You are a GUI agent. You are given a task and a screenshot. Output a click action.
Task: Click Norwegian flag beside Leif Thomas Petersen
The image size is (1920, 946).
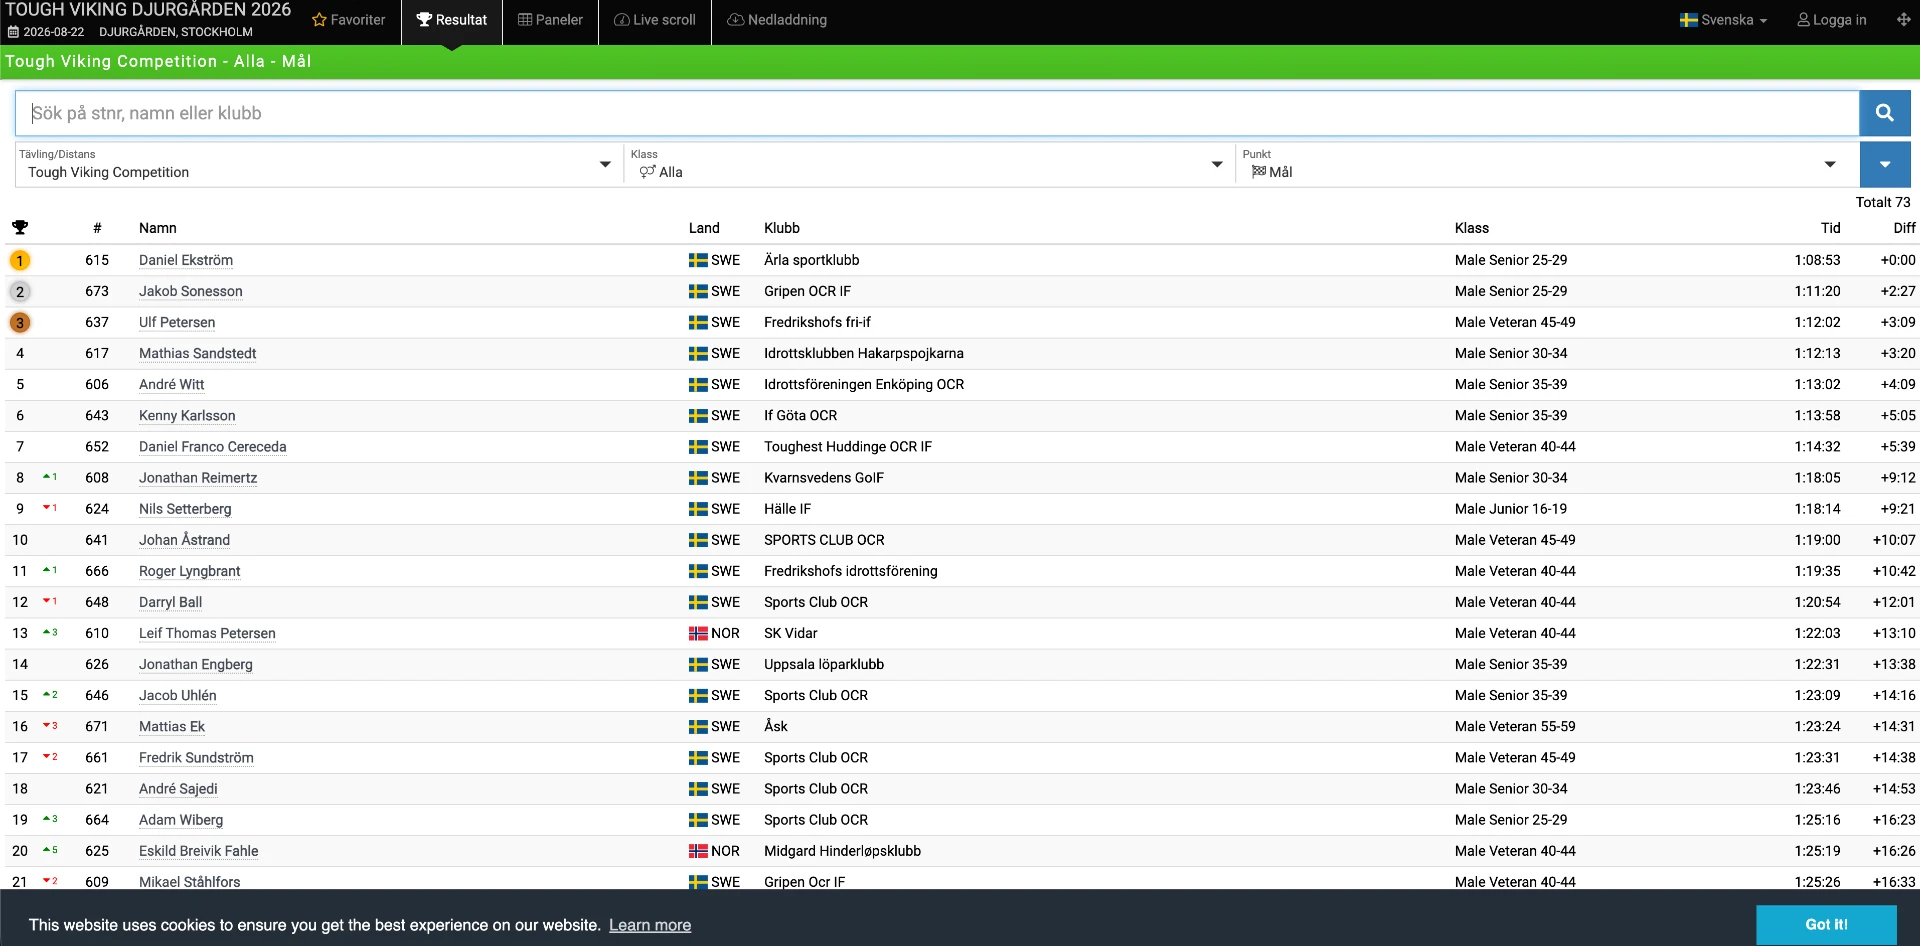coord(698,633)
